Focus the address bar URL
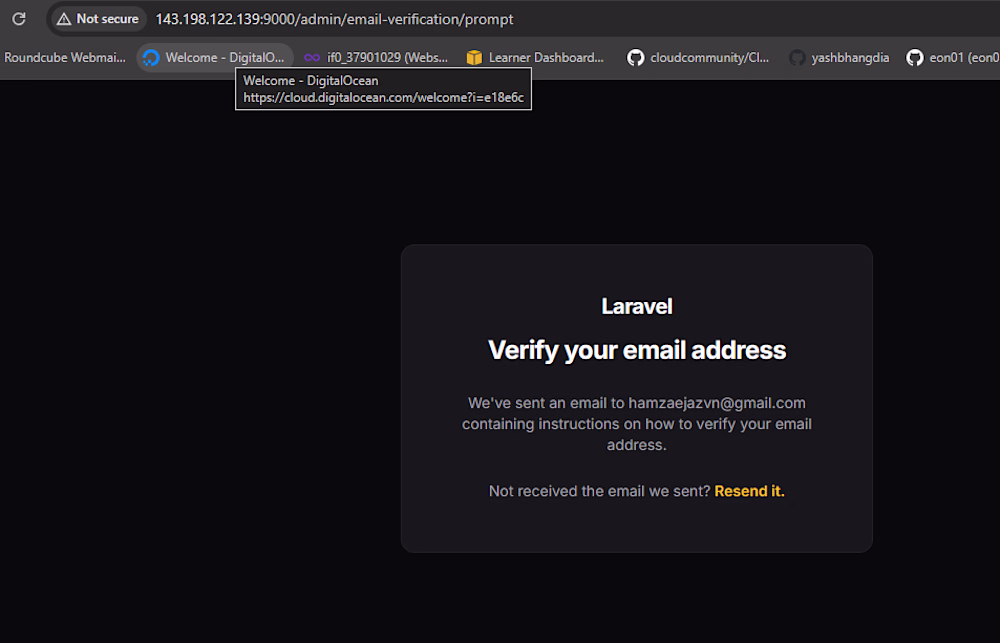The image size is (1000, 643). point(334,19)
